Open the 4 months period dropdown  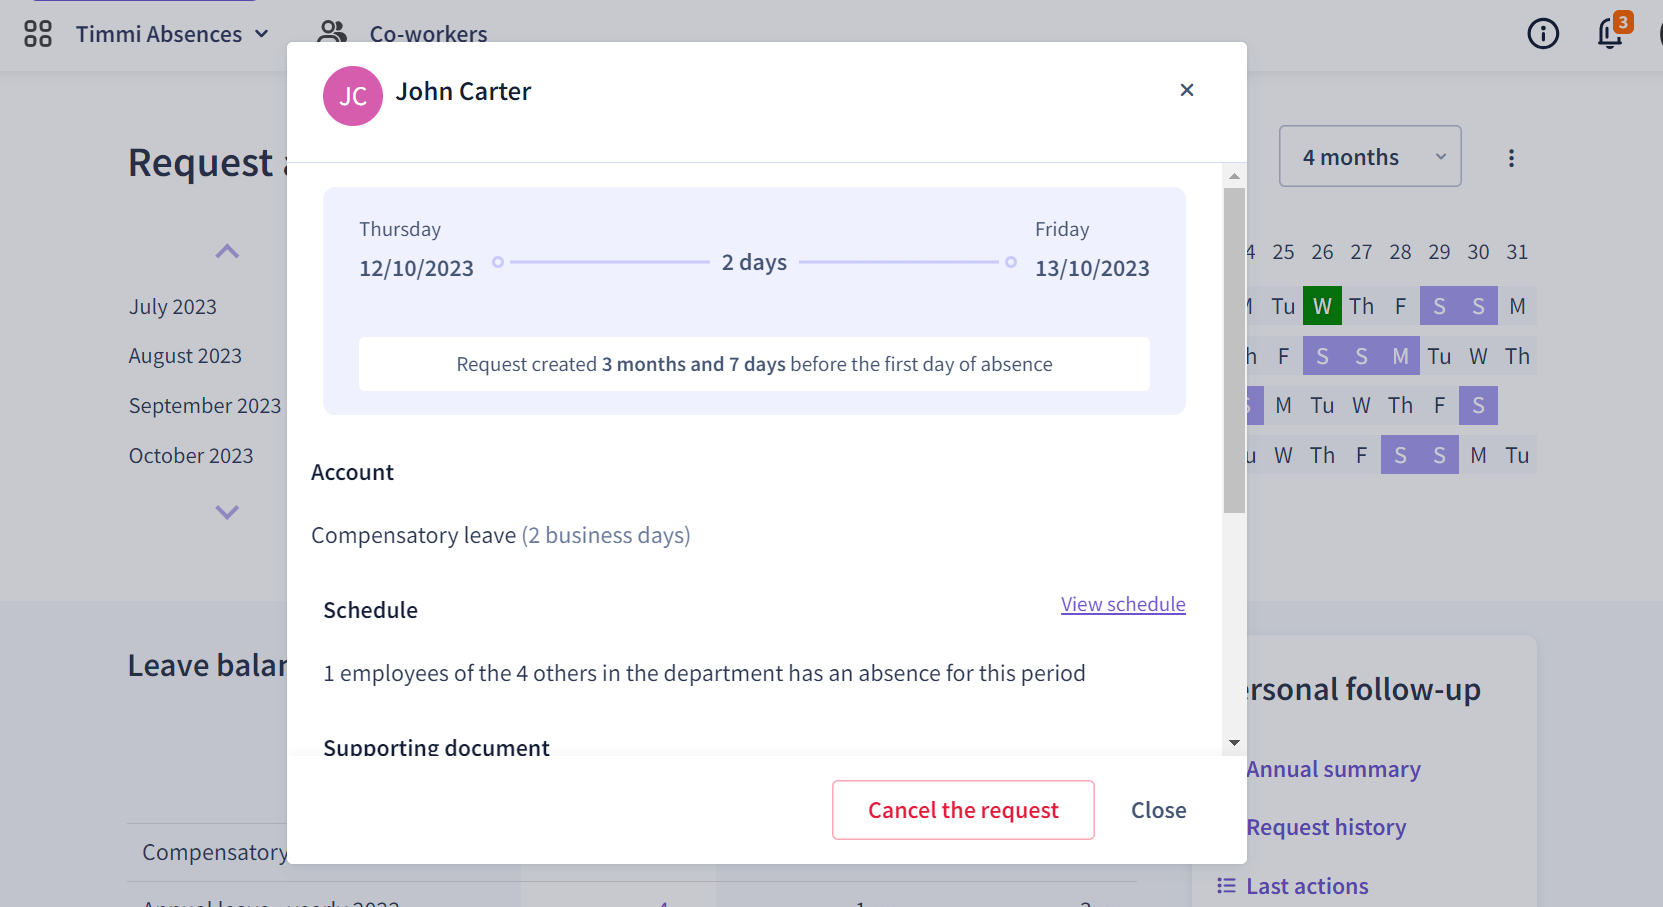click(1370, 156)
